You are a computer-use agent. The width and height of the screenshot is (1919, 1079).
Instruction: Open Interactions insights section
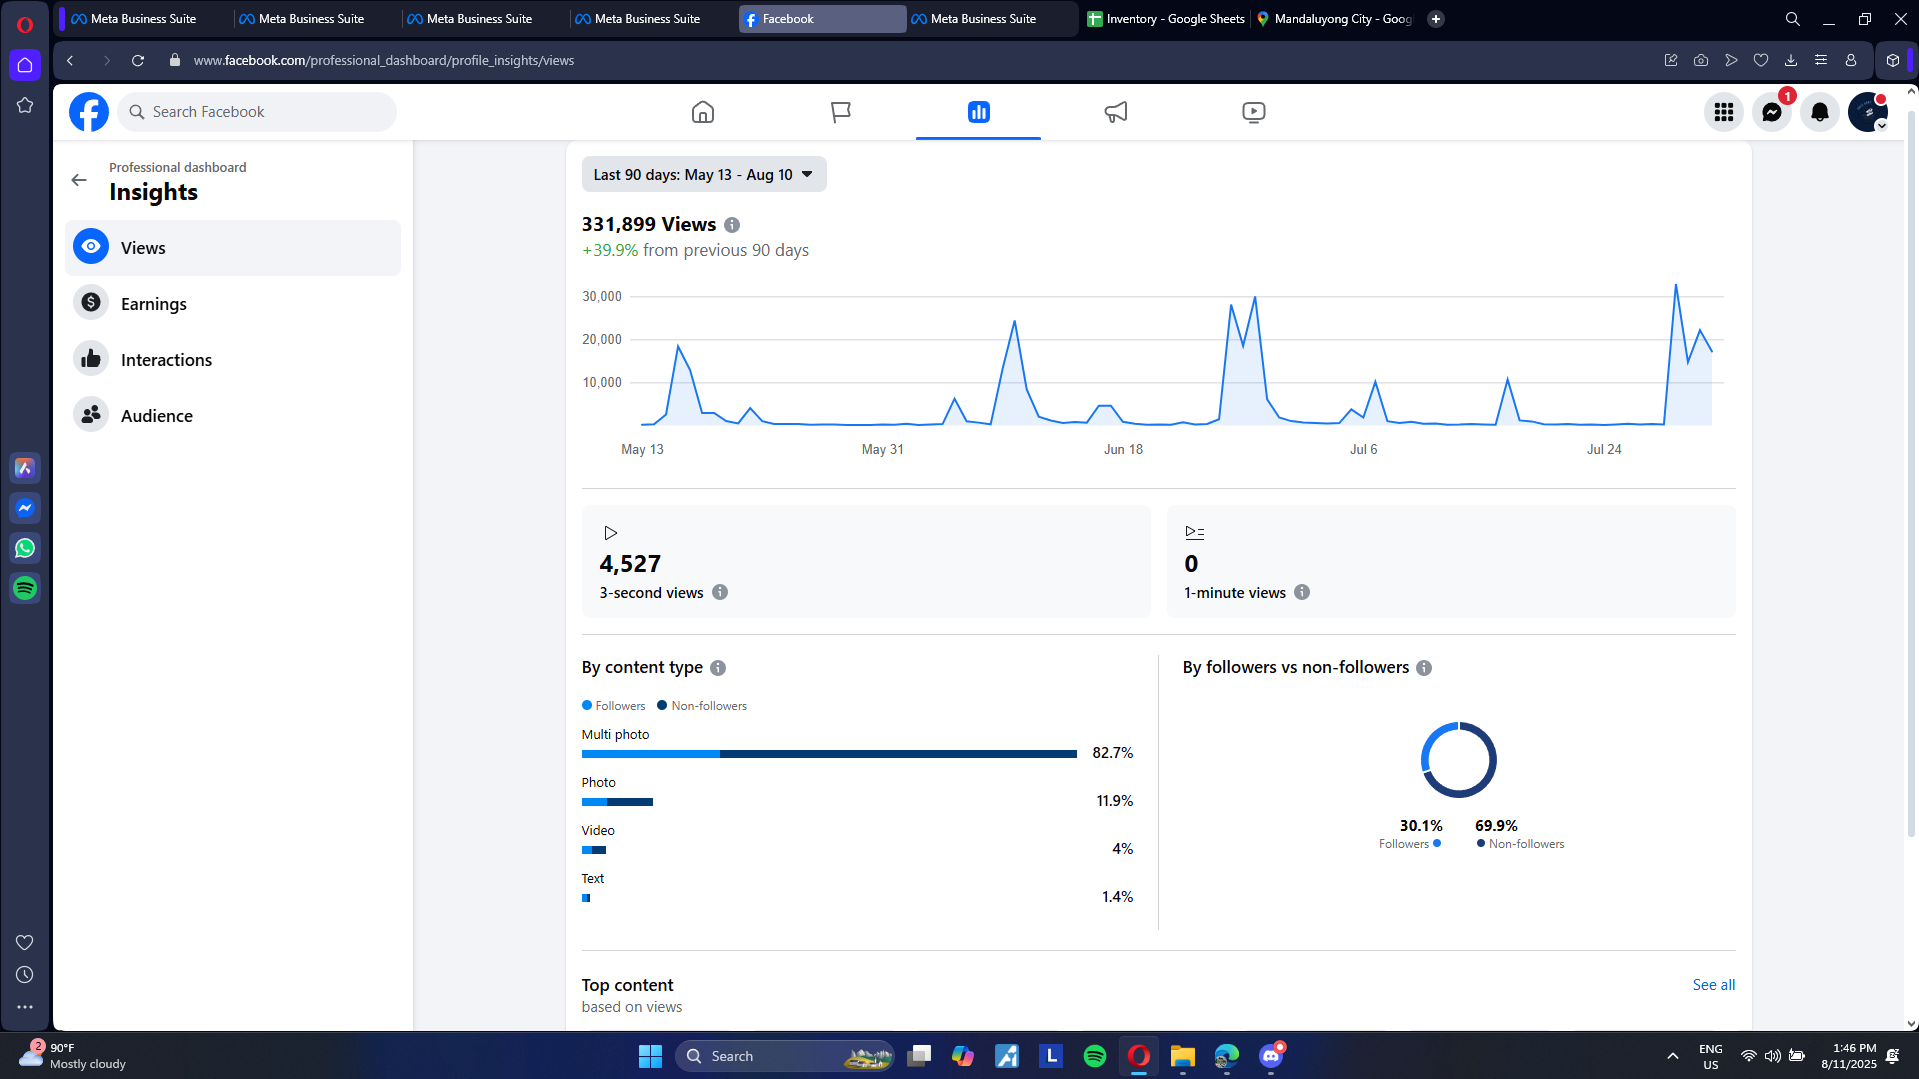click(166, 360)
